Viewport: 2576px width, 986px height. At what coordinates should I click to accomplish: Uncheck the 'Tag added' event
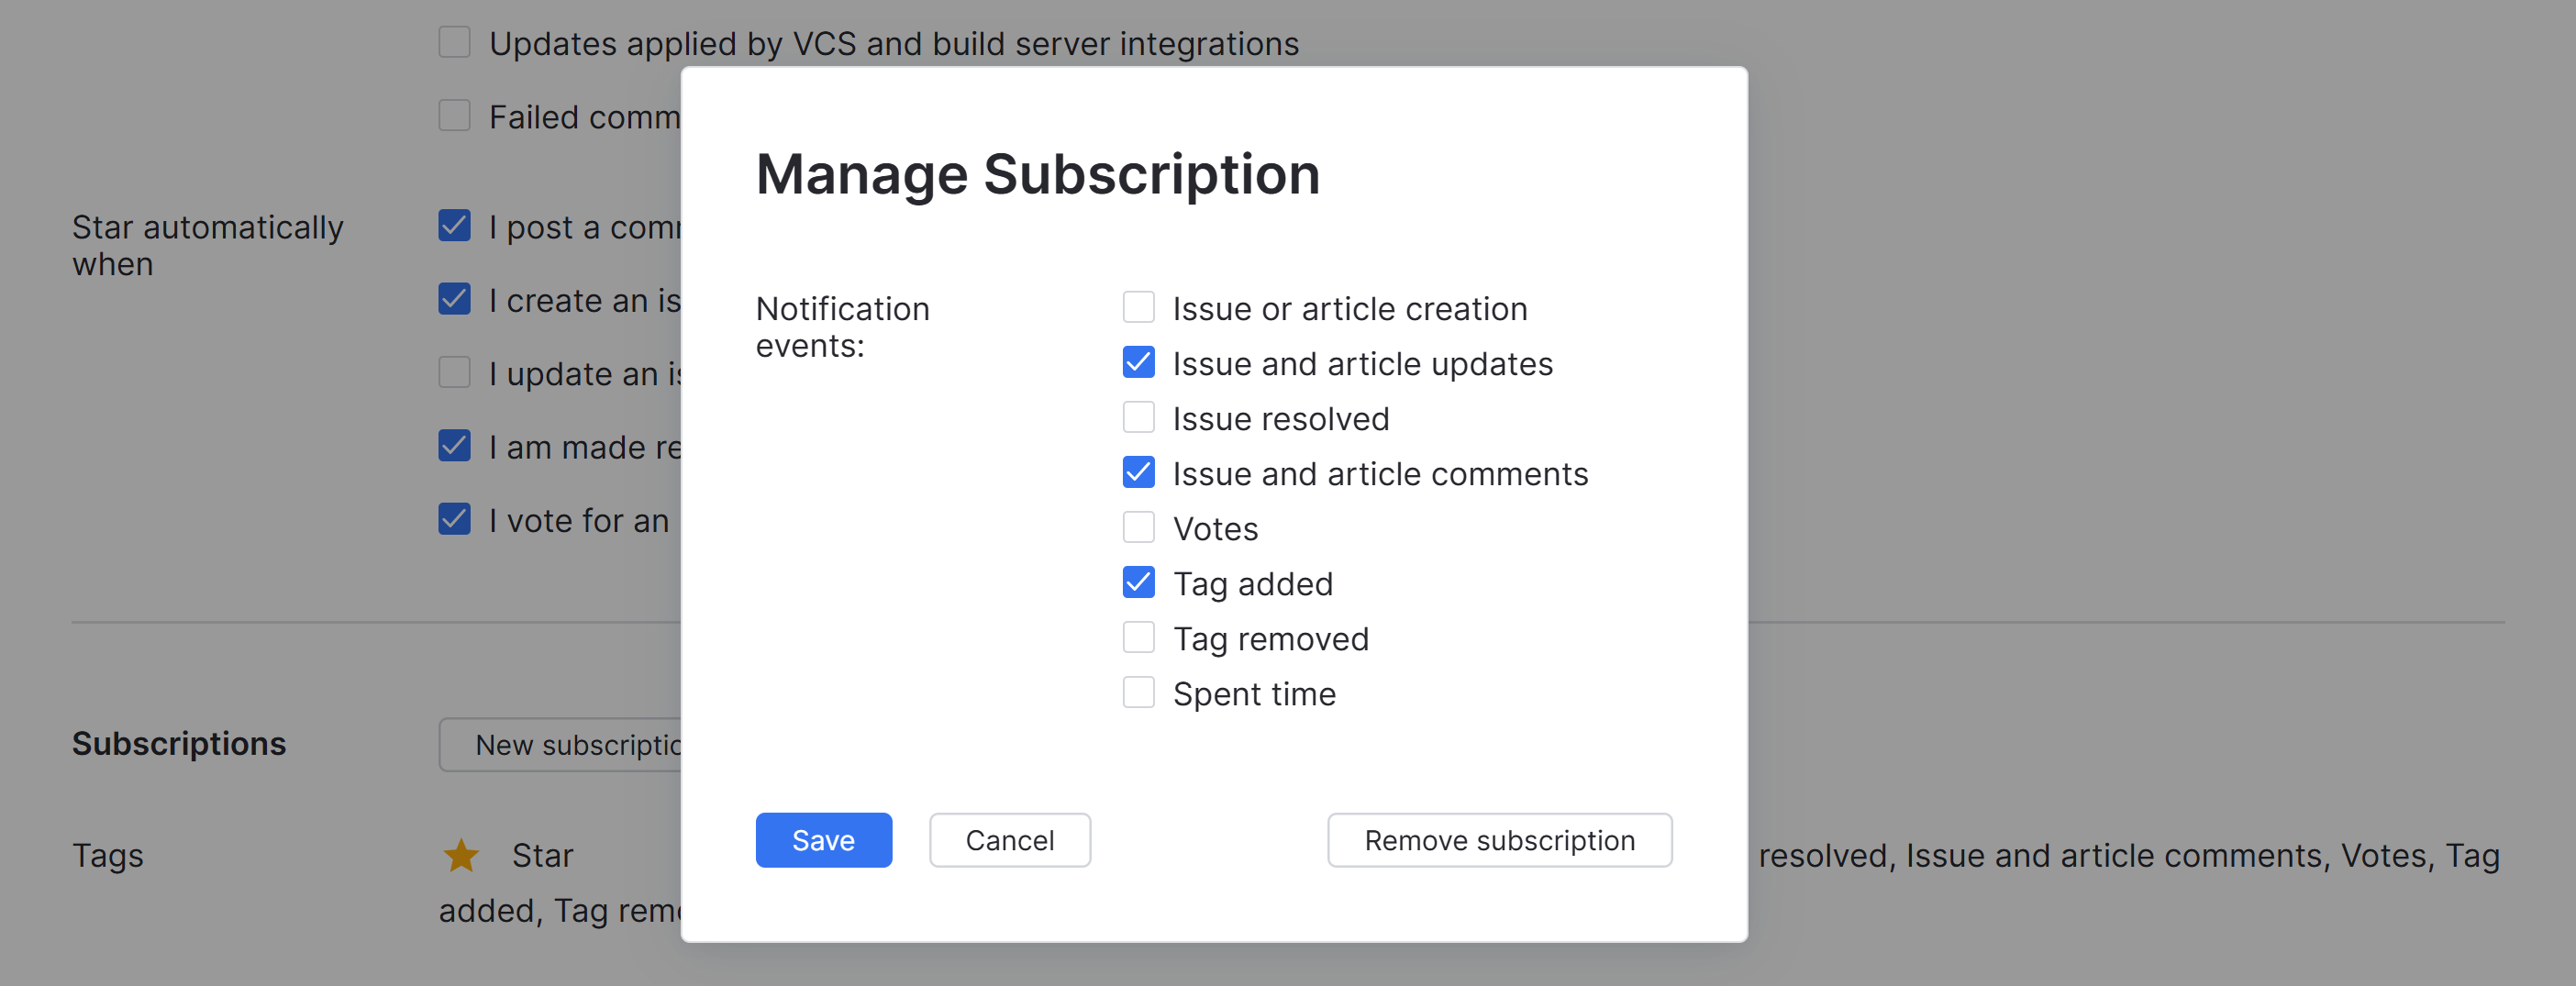[x=1138, y=582]
